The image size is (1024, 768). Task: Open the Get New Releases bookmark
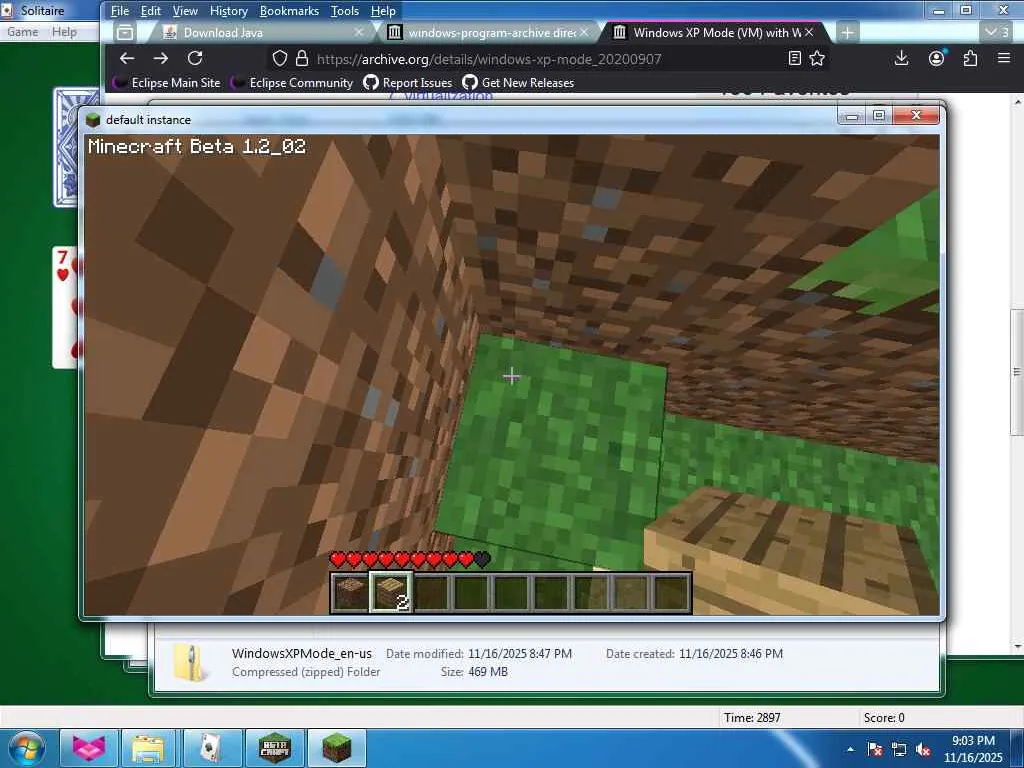pos(519,83)
